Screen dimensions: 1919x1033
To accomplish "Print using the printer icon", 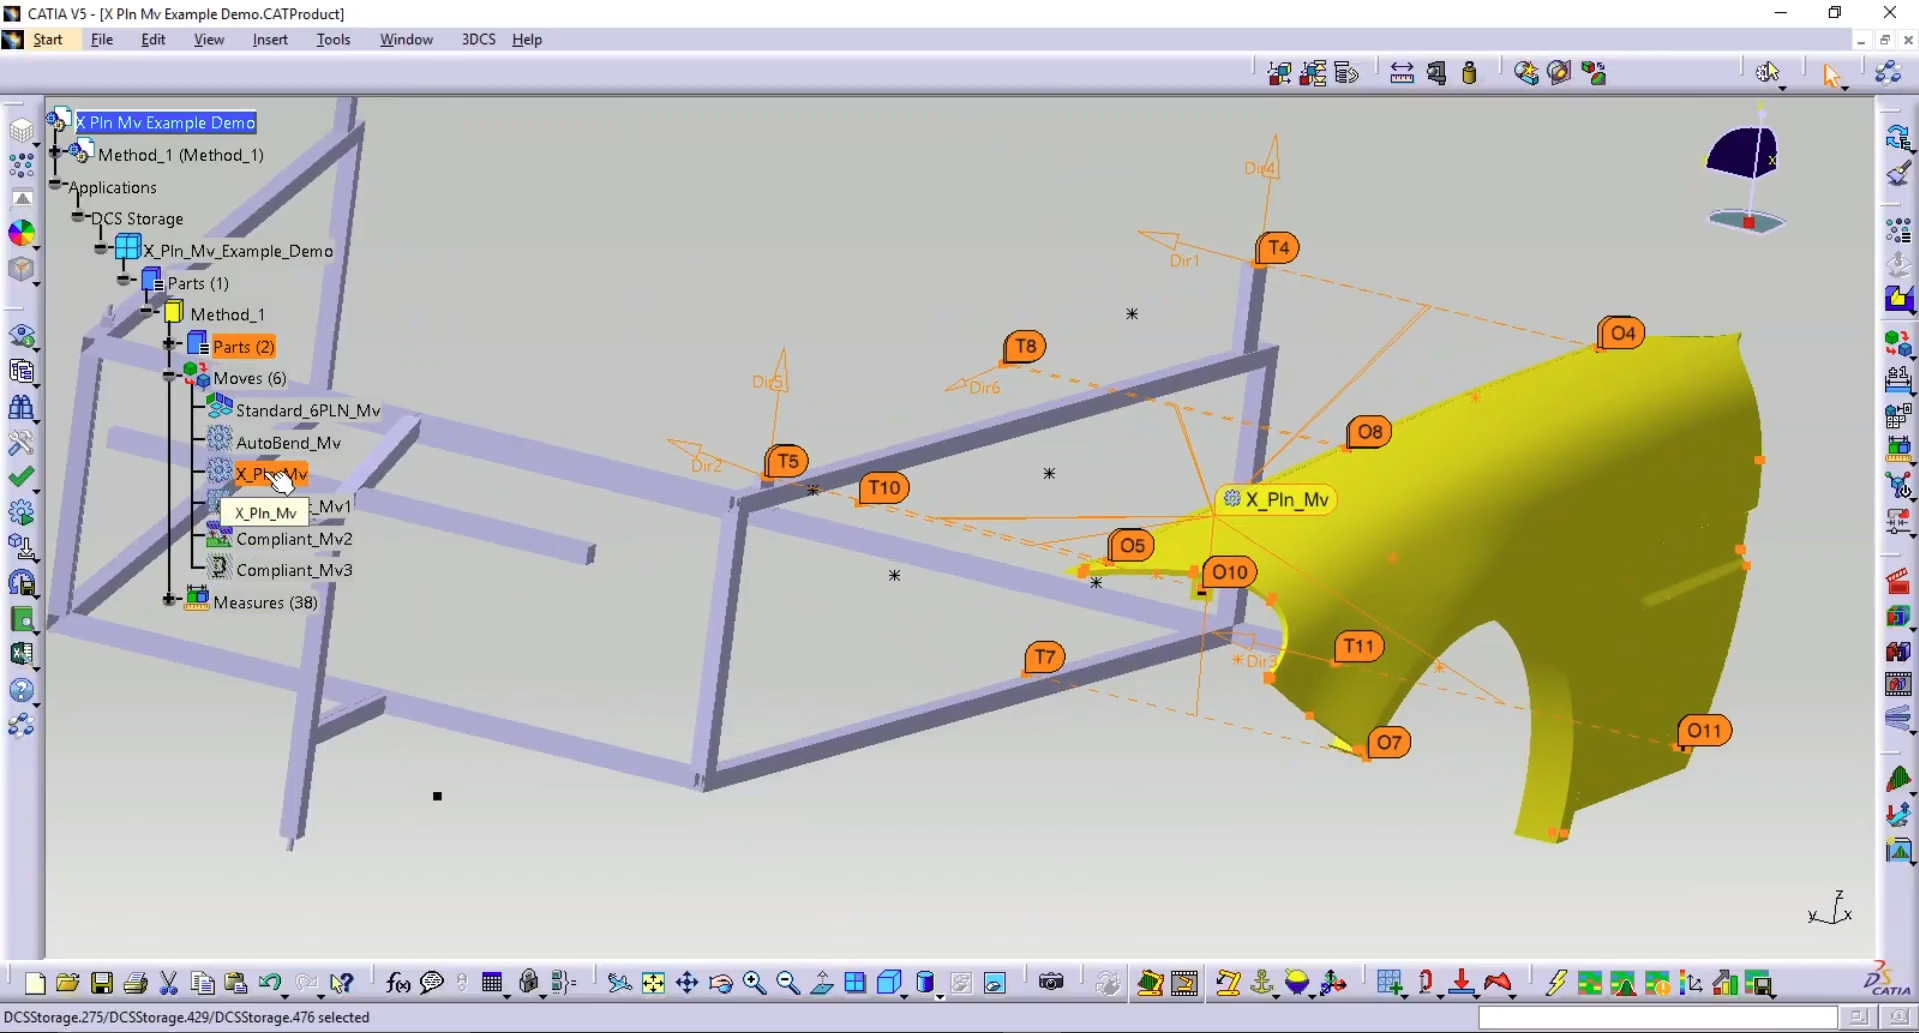I will pos(135,983).
